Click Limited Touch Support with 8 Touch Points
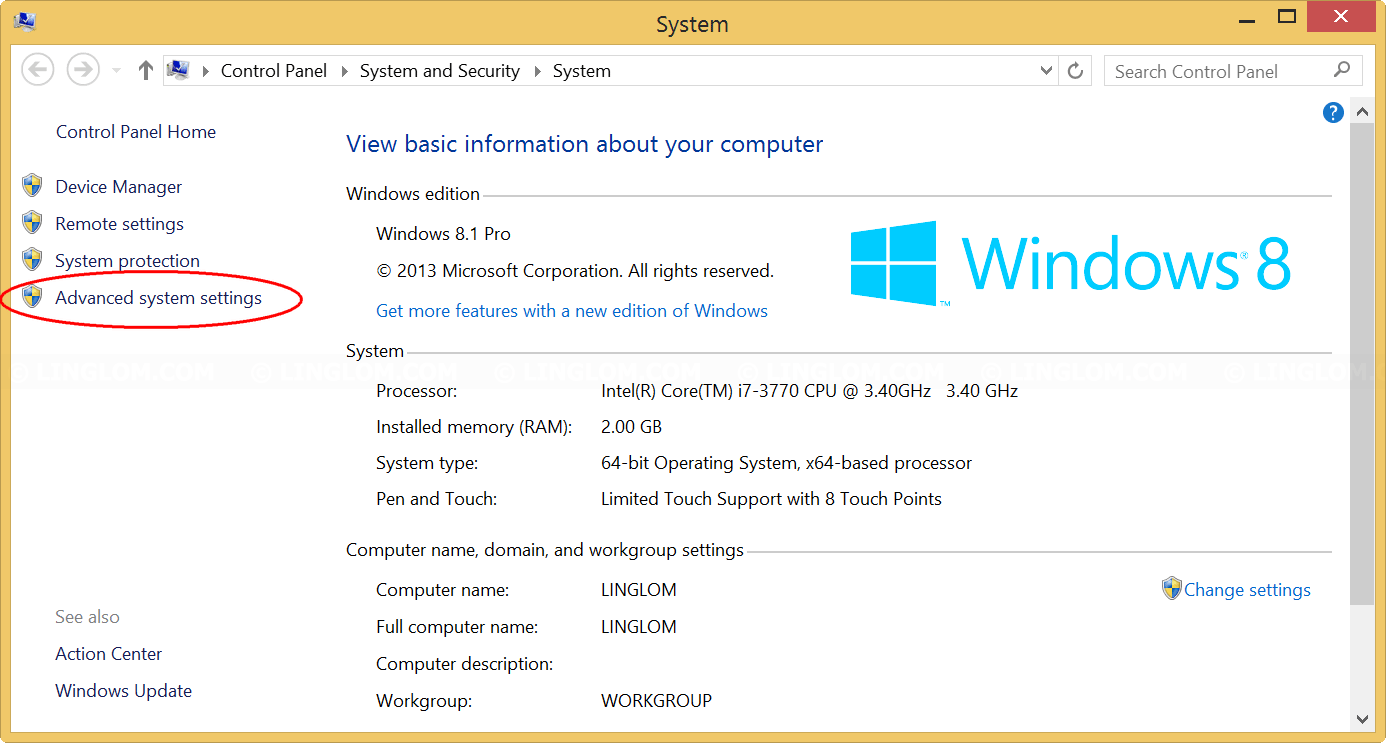The image size is (1386, 743). click(x=772, y=499)
